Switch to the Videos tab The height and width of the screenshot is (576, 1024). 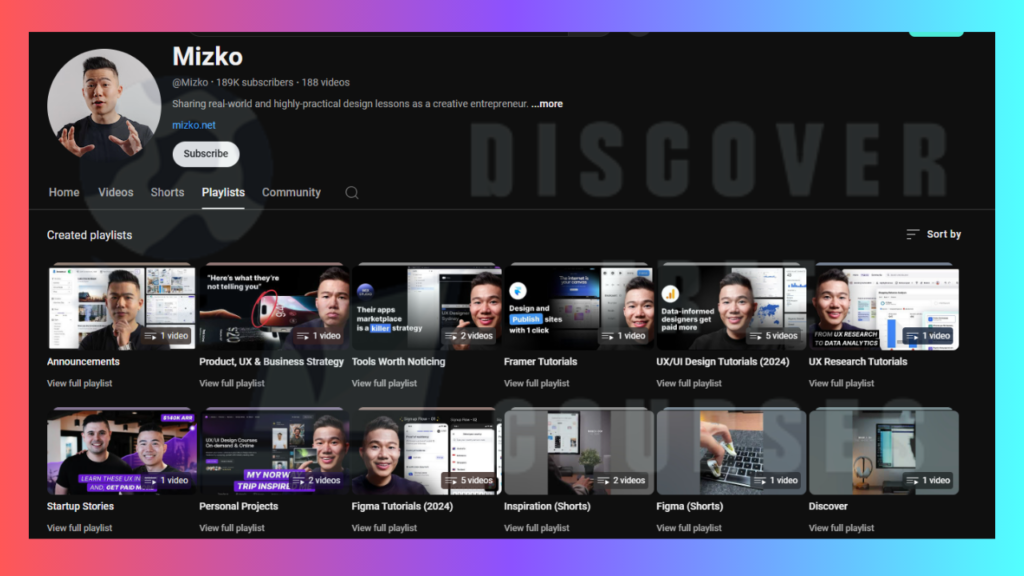116,193
